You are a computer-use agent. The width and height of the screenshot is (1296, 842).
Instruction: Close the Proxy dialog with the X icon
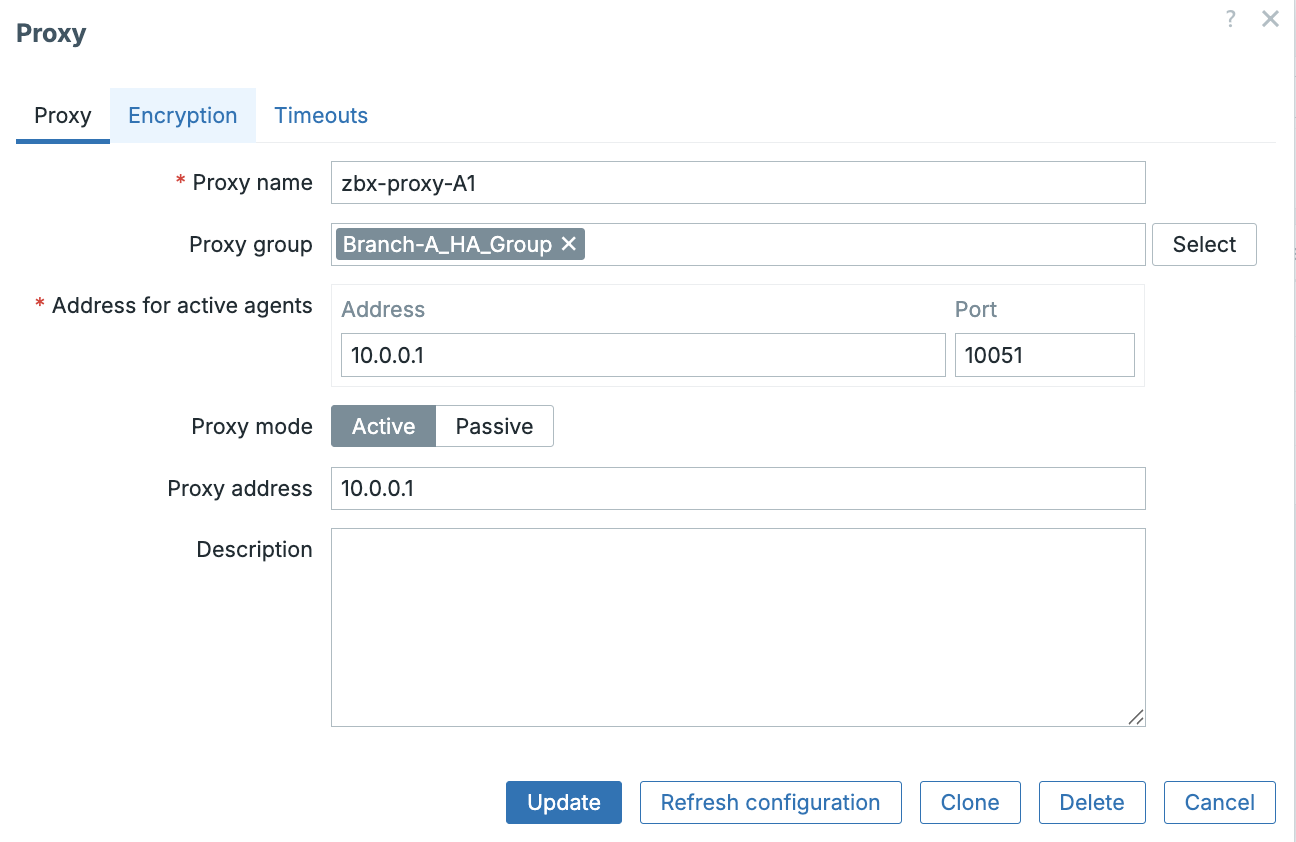pyautogui.click(x=1270, y=18)
